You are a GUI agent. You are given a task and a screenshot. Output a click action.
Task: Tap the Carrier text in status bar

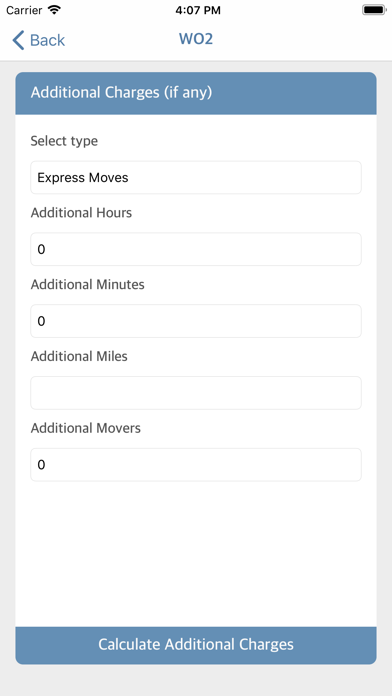tap(24, 10)
